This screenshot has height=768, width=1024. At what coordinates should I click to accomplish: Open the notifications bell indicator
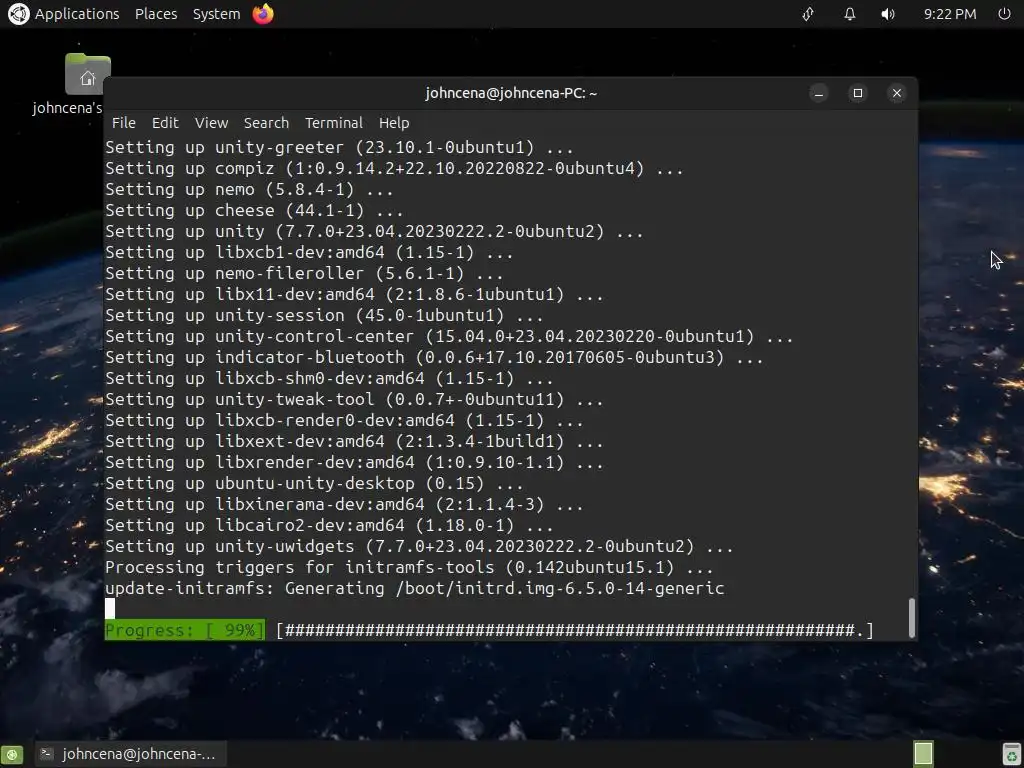coord(850,14)
